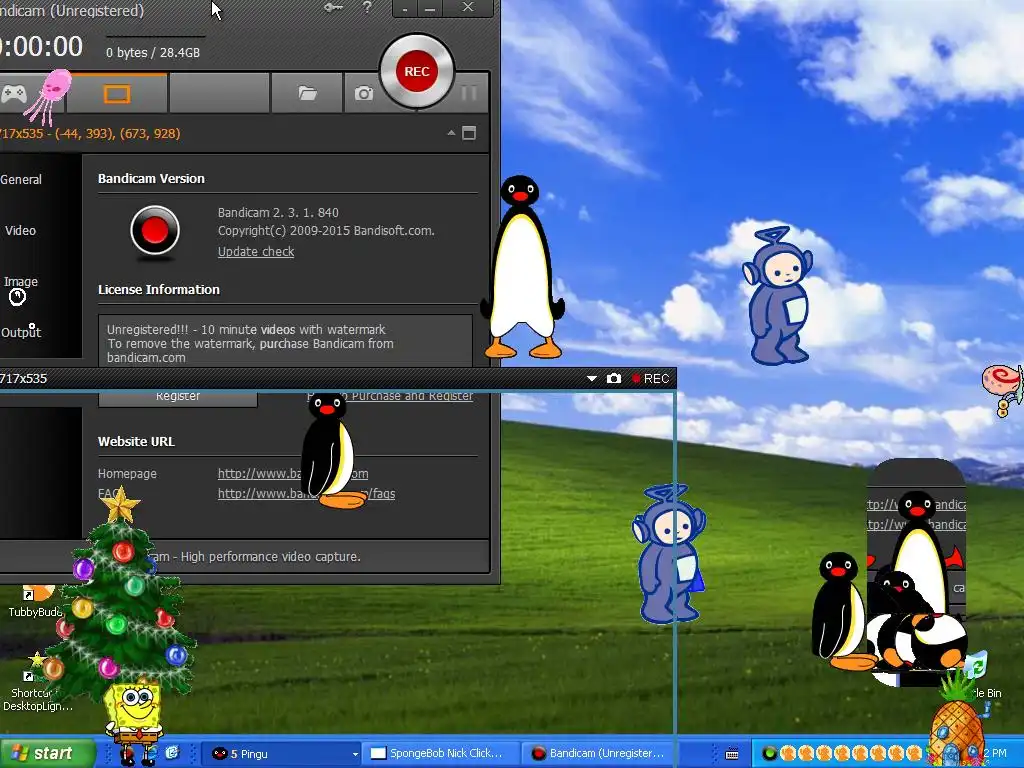Viewport: 1024px width, 768px height.
Task: Click the red Bandicam version logo
Action: pos(155,231)
